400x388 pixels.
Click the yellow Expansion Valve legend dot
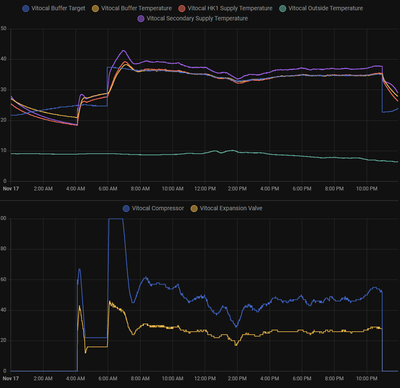[194, 209]
